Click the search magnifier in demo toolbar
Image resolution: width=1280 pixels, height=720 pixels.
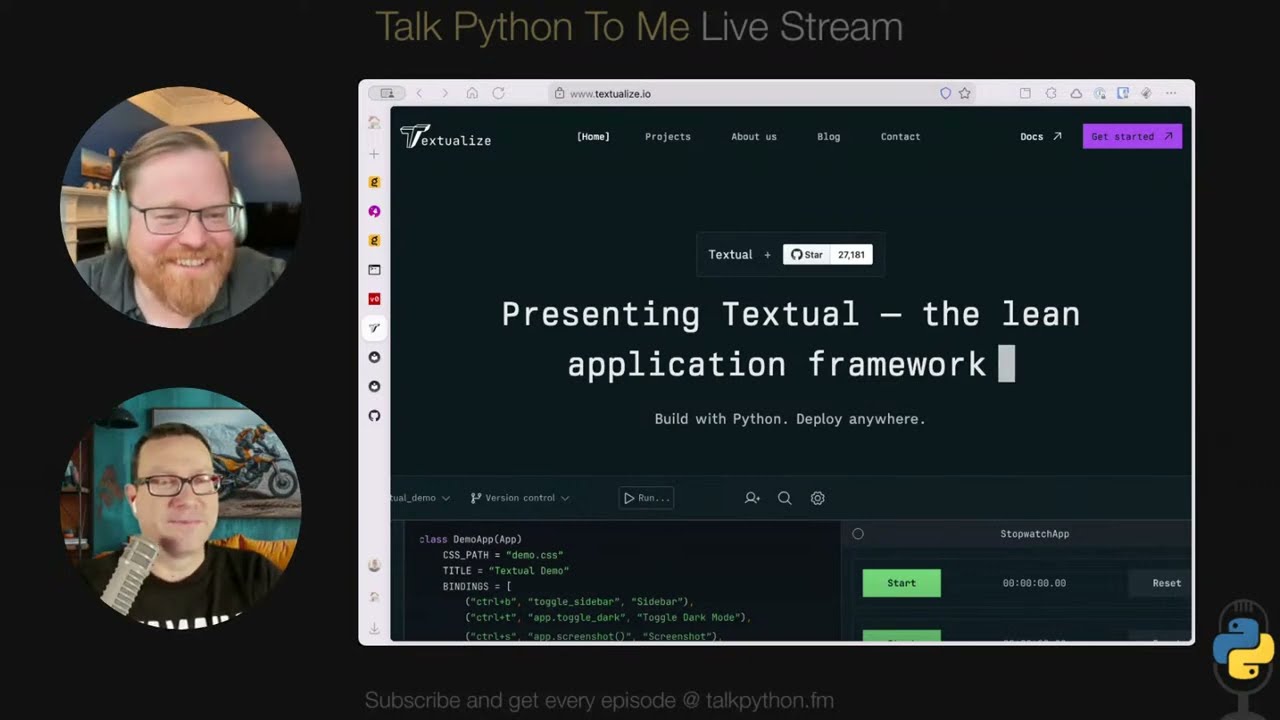(784, 498)
